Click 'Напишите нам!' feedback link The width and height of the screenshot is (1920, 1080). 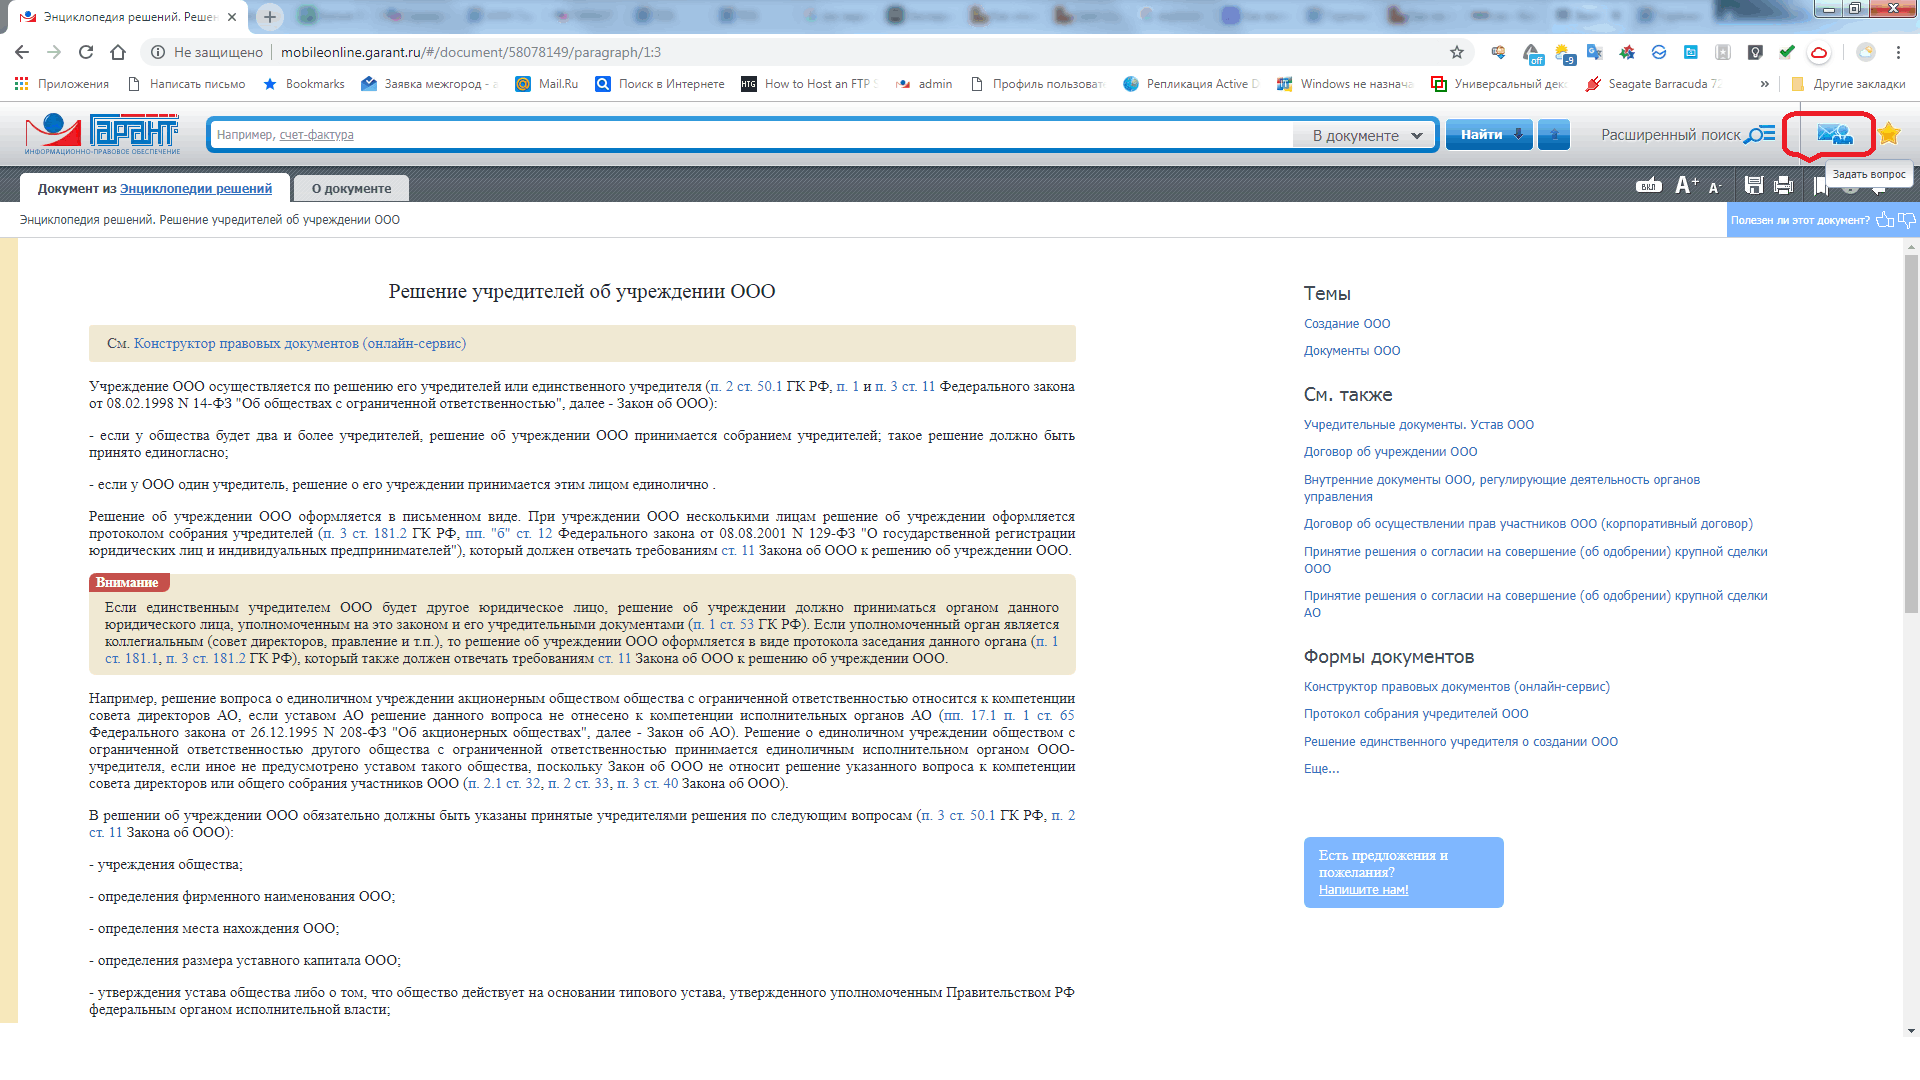[x=1363, y=890]
